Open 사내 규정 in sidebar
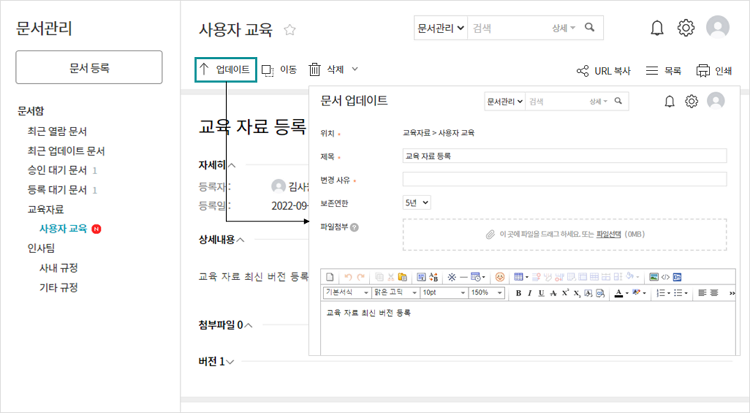This screenshot has height=413, width=750. pos(58,268)
